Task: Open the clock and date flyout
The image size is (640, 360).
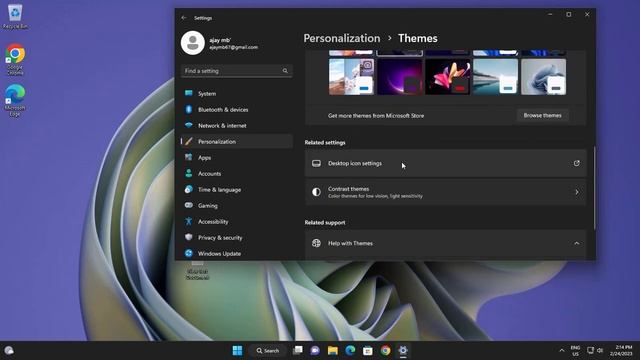Action: pyautogui.click(x=621, y=351)
